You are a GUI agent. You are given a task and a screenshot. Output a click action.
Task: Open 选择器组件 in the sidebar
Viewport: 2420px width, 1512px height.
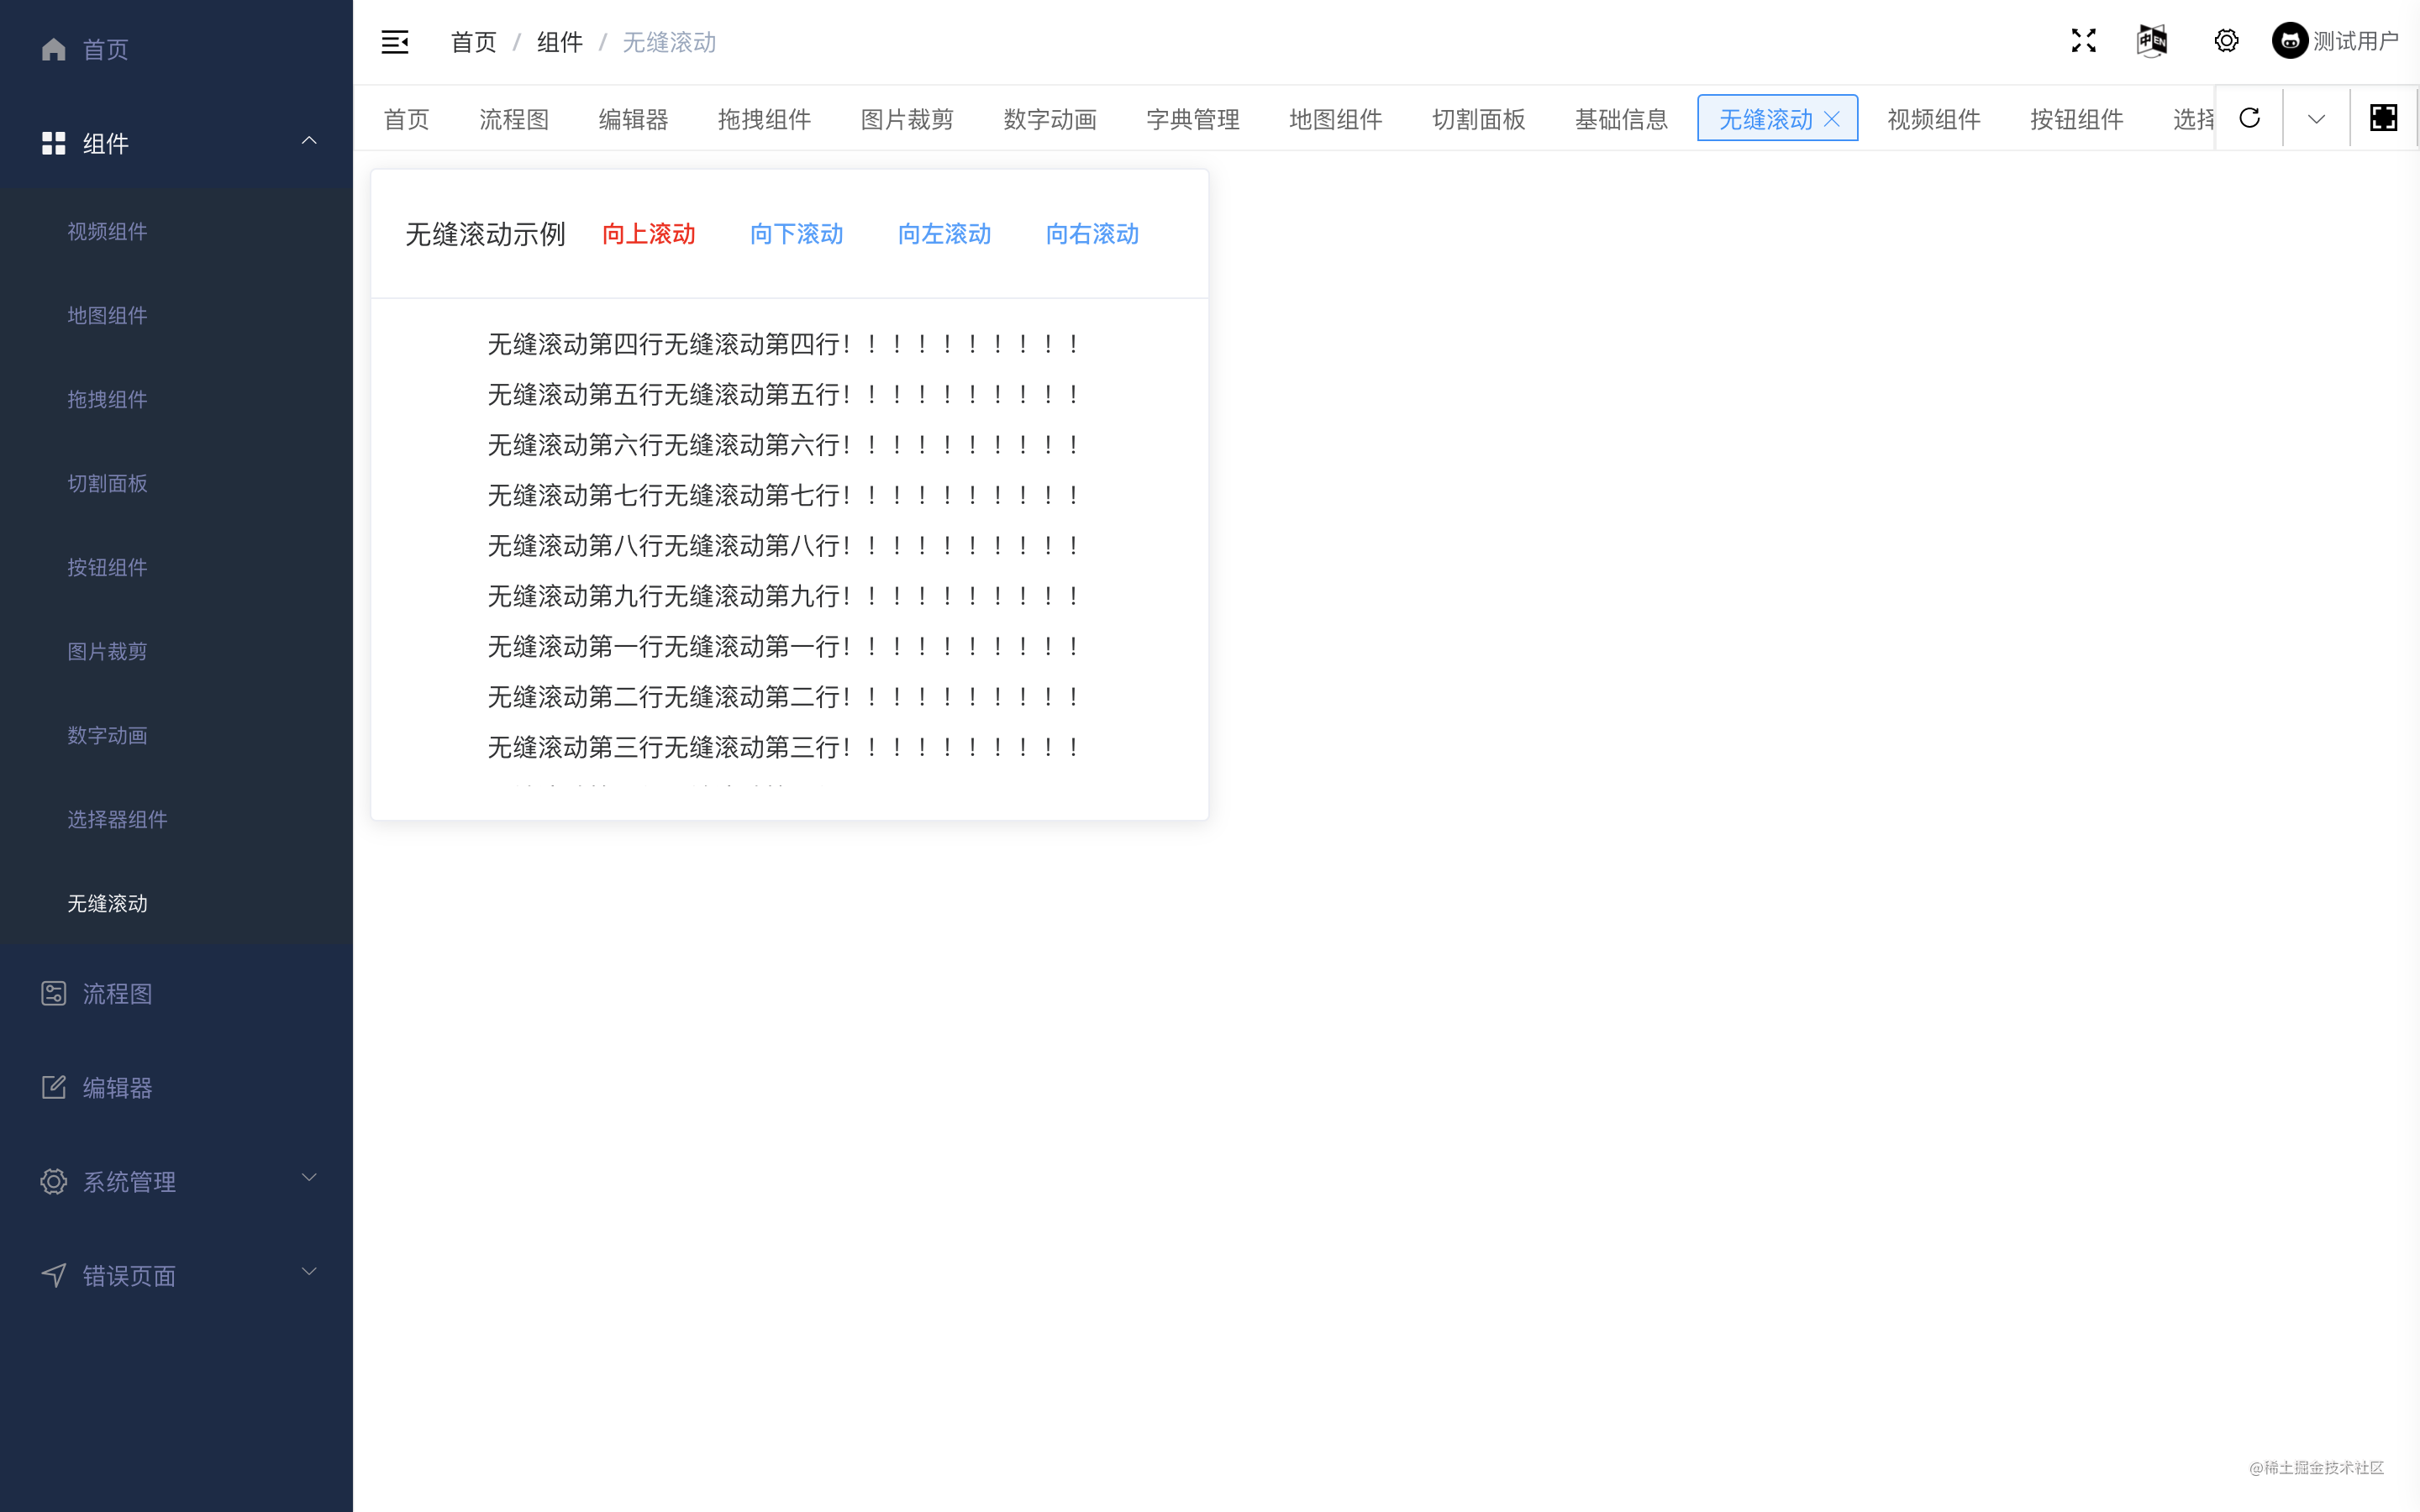pyautogui.click(x=117, y=819)
